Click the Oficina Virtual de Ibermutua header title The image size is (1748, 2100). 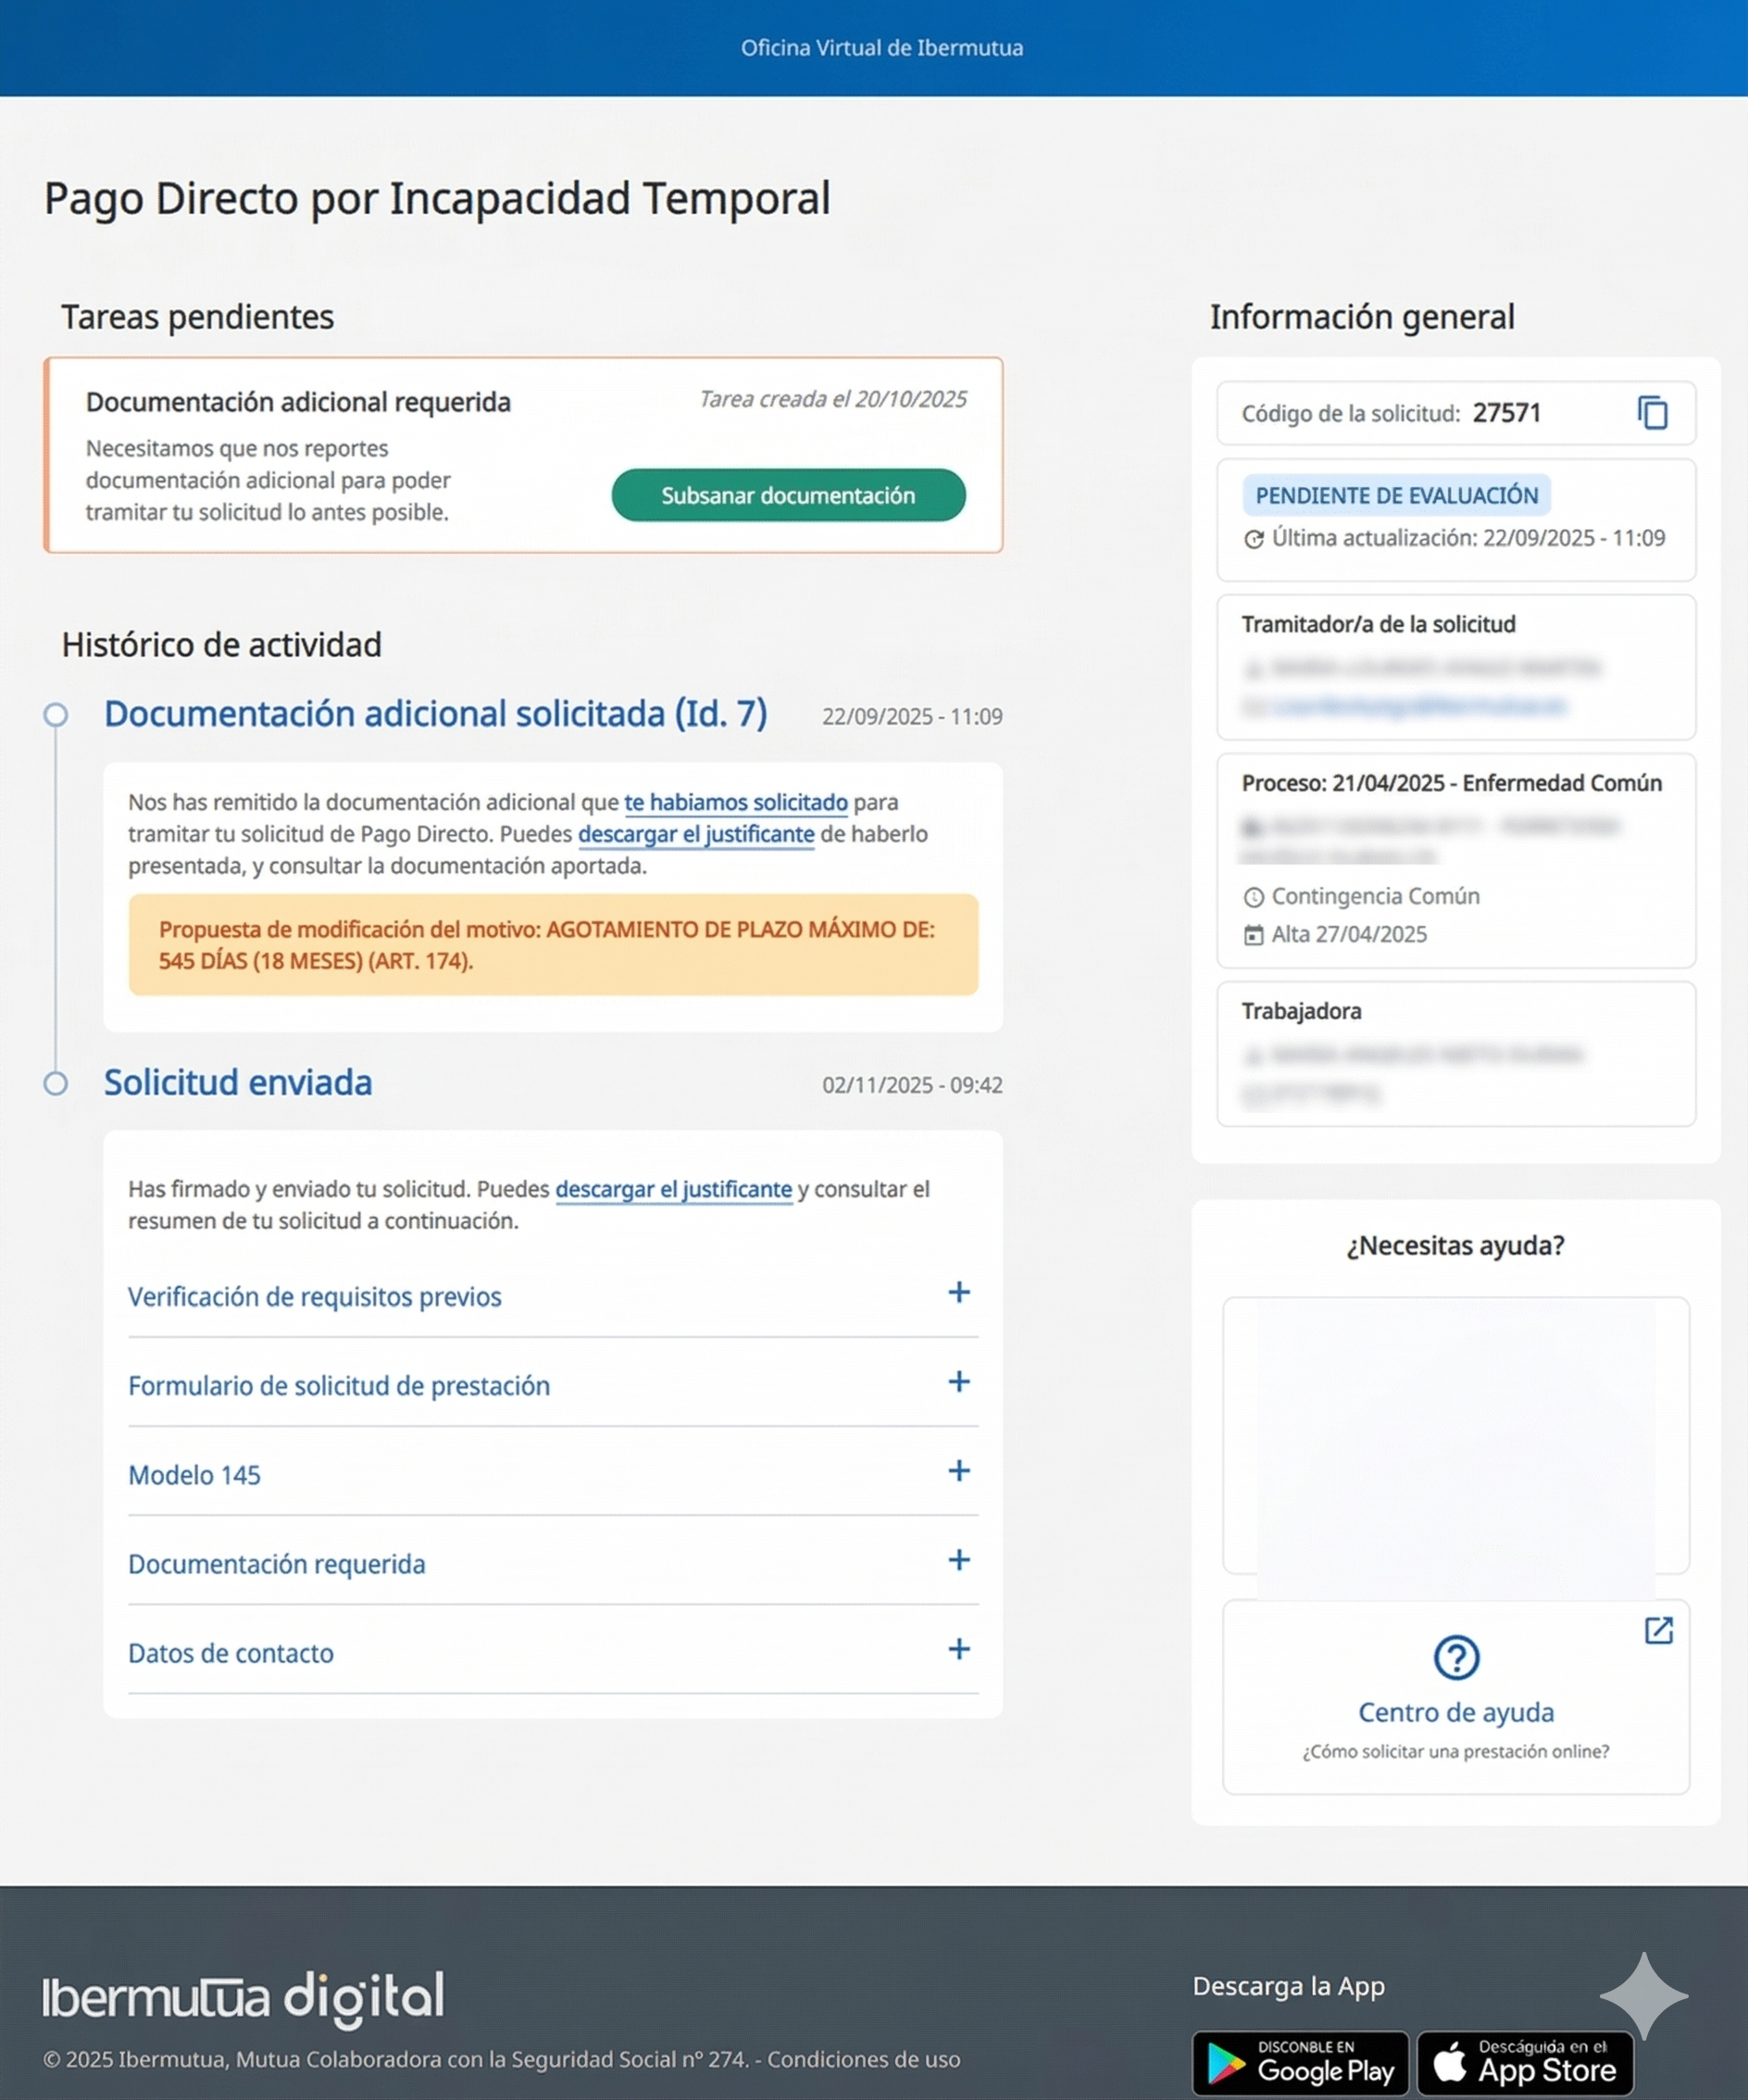pos(882,48)
